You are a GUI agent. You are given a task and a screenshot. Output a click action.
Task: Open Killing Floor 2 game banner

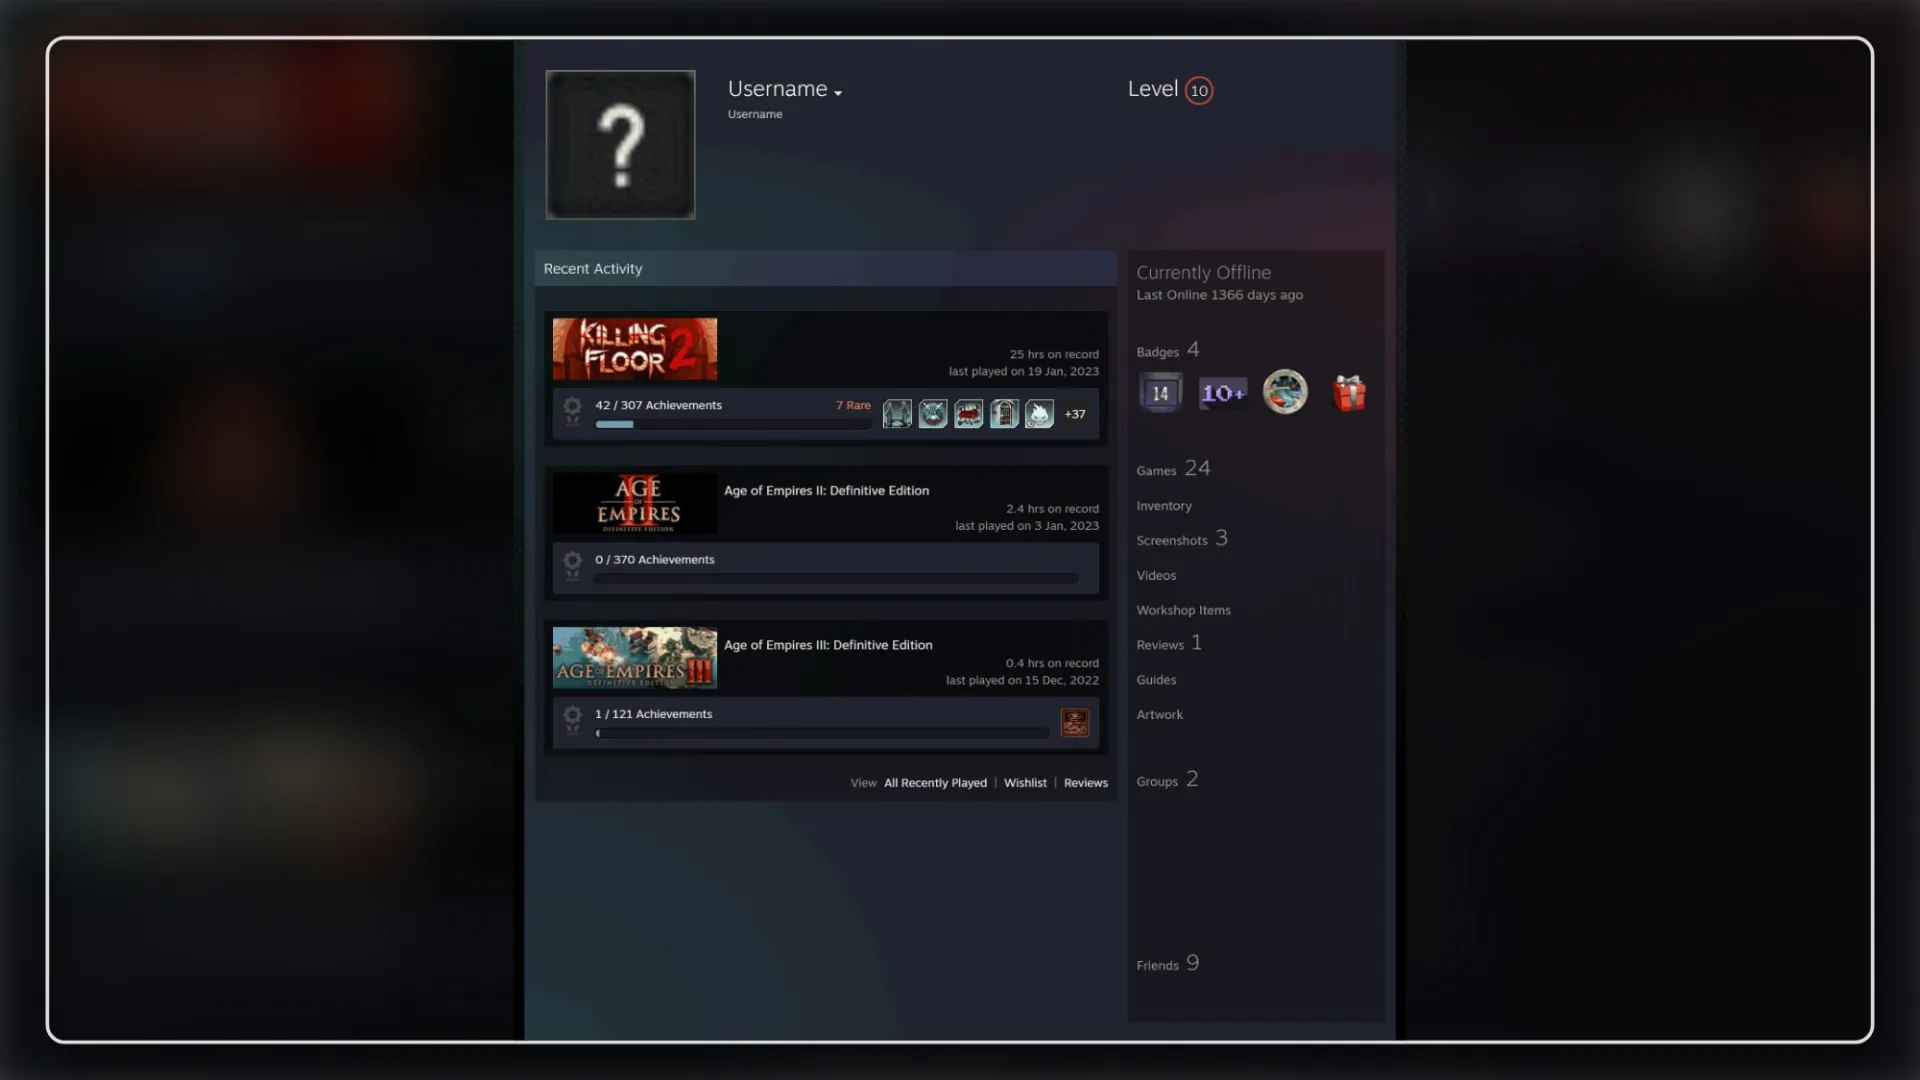tap(635, 349)
